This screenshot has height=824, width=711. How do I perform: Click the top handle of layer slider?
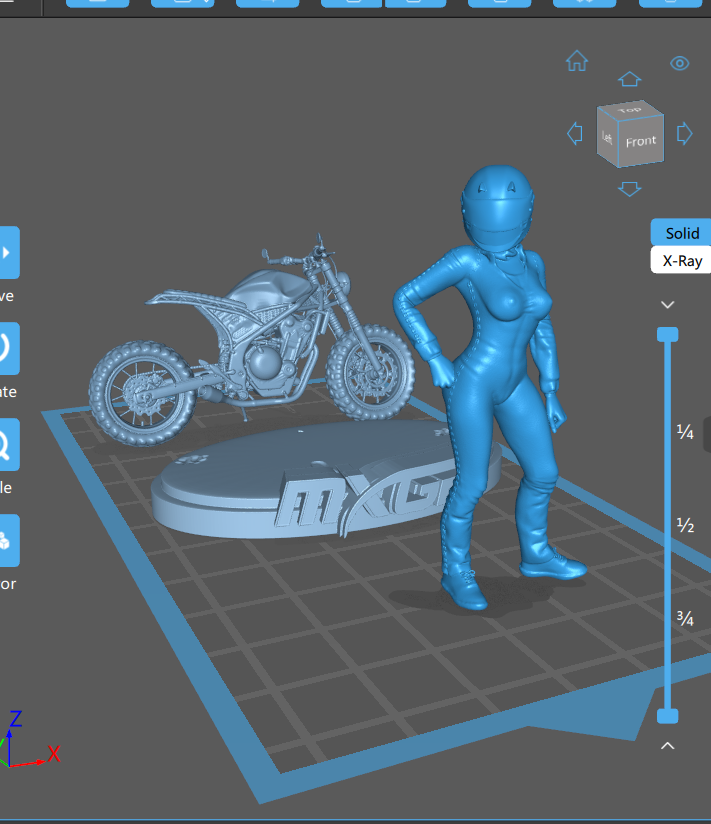tap(667, 335)
